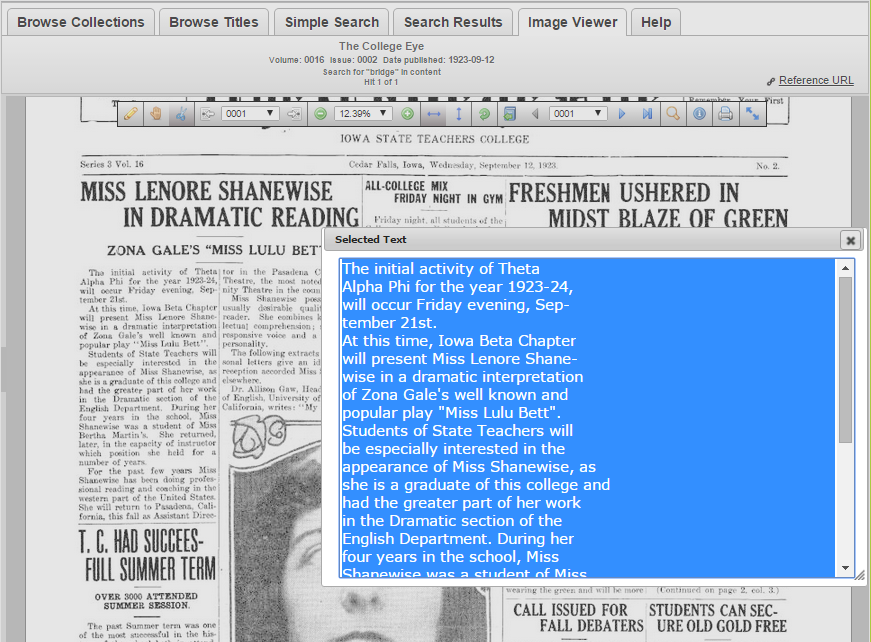Toggle full screen view

(x=752, y=114)
